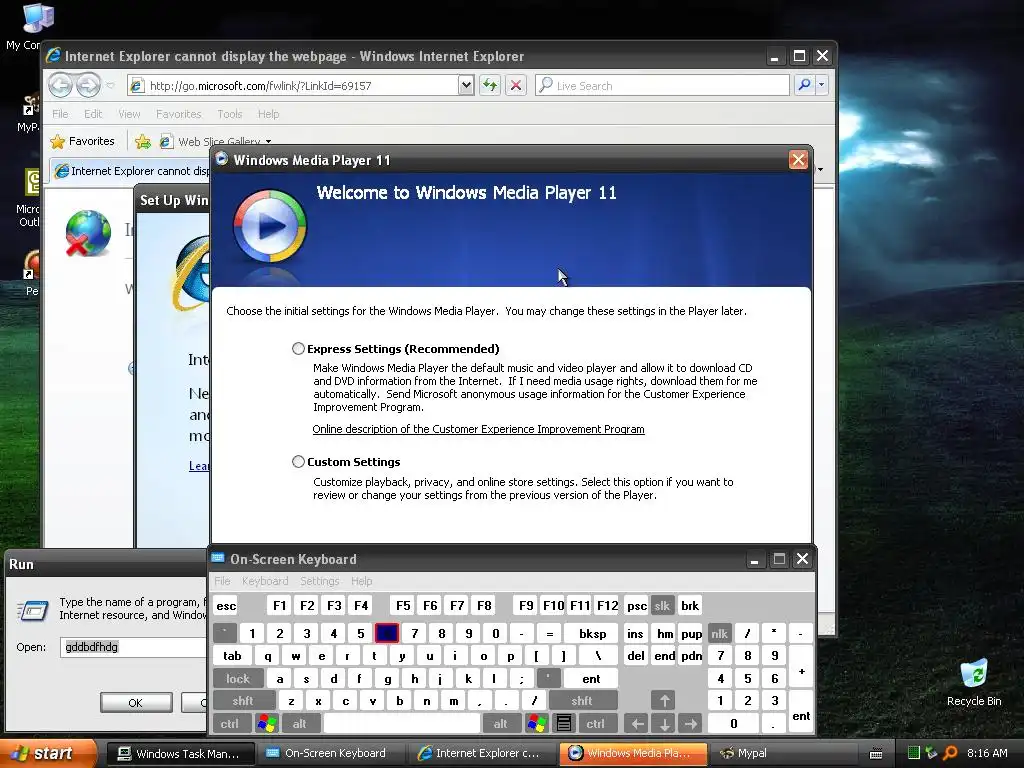Open Help menu in On-Screen Keyboard

tap(361, 581)
